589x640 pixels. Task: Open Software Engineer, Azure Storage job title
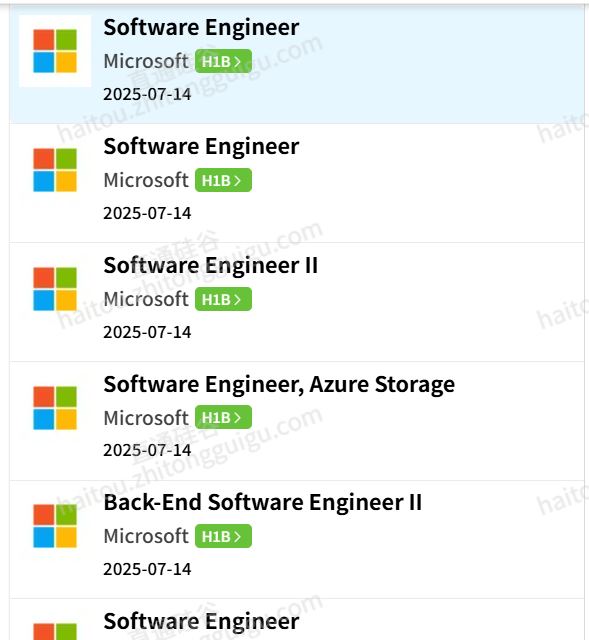(279, 384)
